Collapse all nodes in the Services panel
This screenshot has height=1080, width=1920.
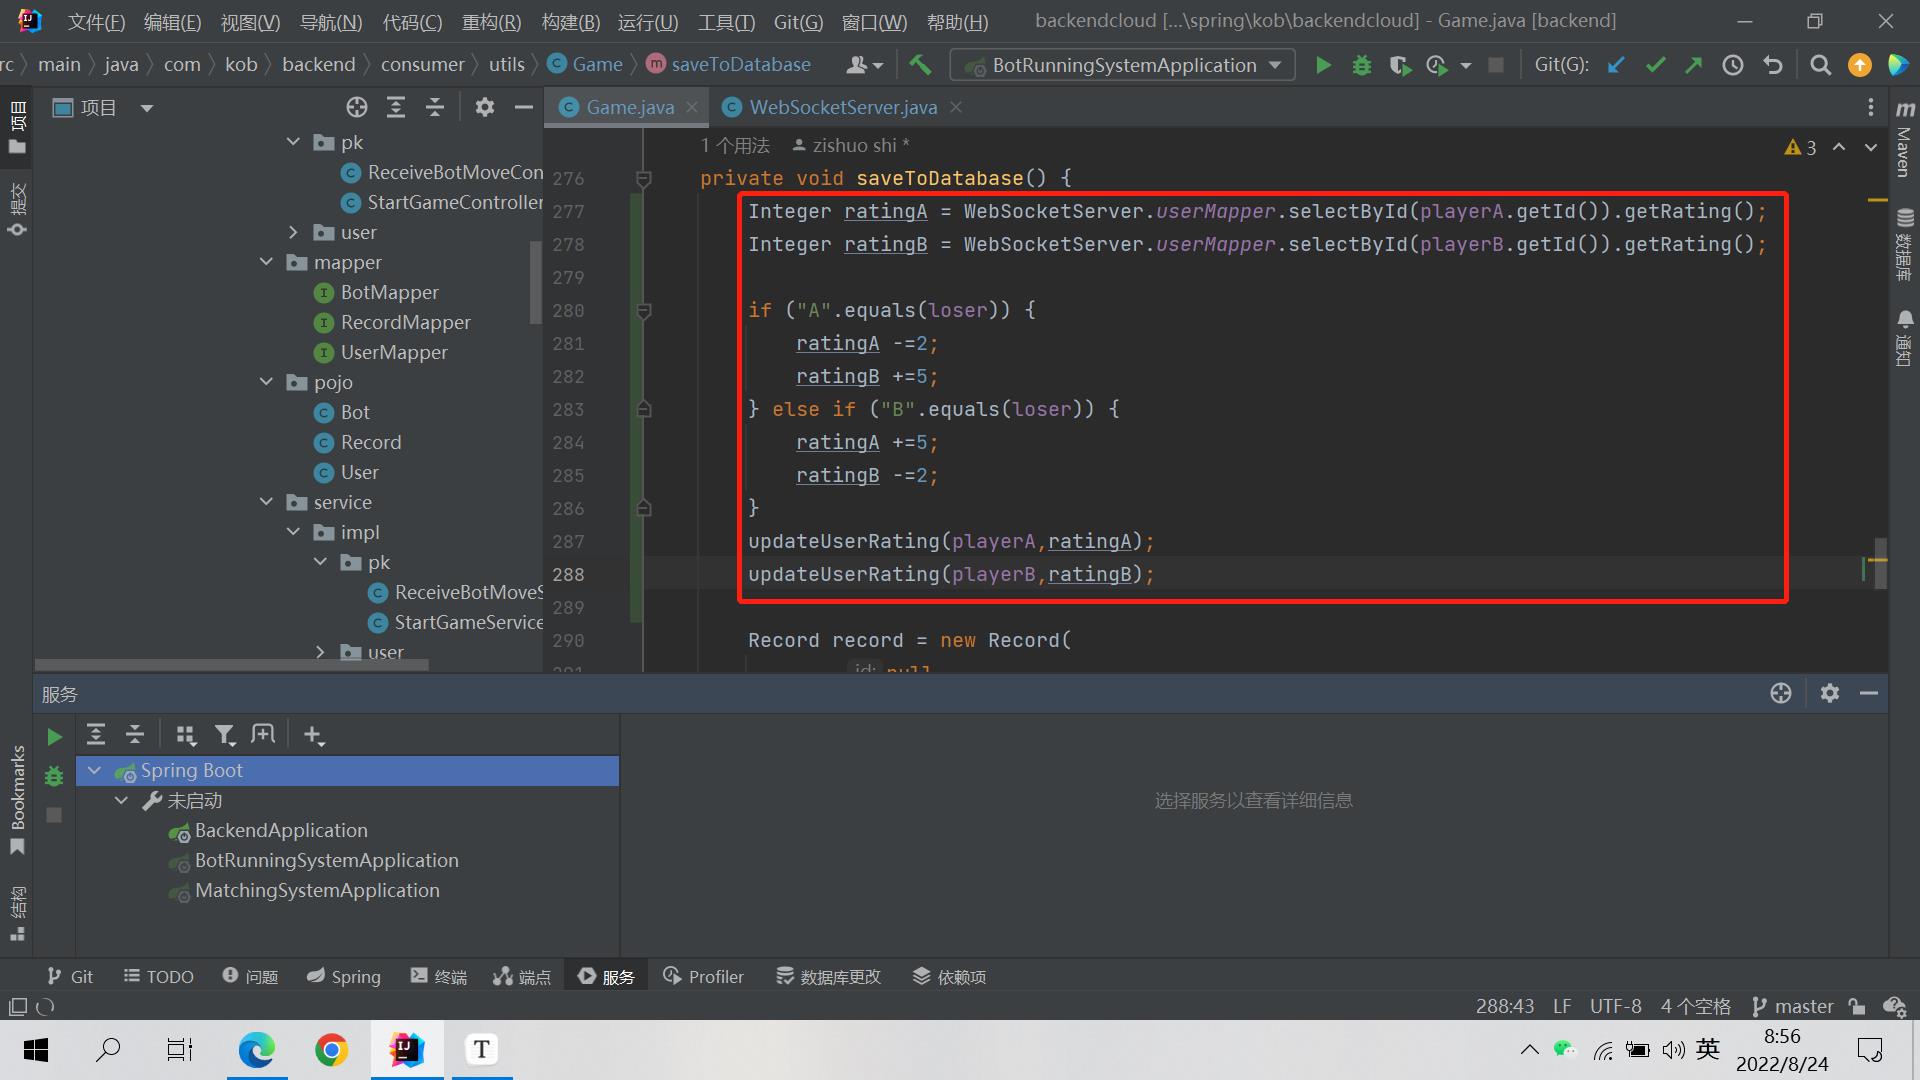pyautogui.click(x=135, y=734)
